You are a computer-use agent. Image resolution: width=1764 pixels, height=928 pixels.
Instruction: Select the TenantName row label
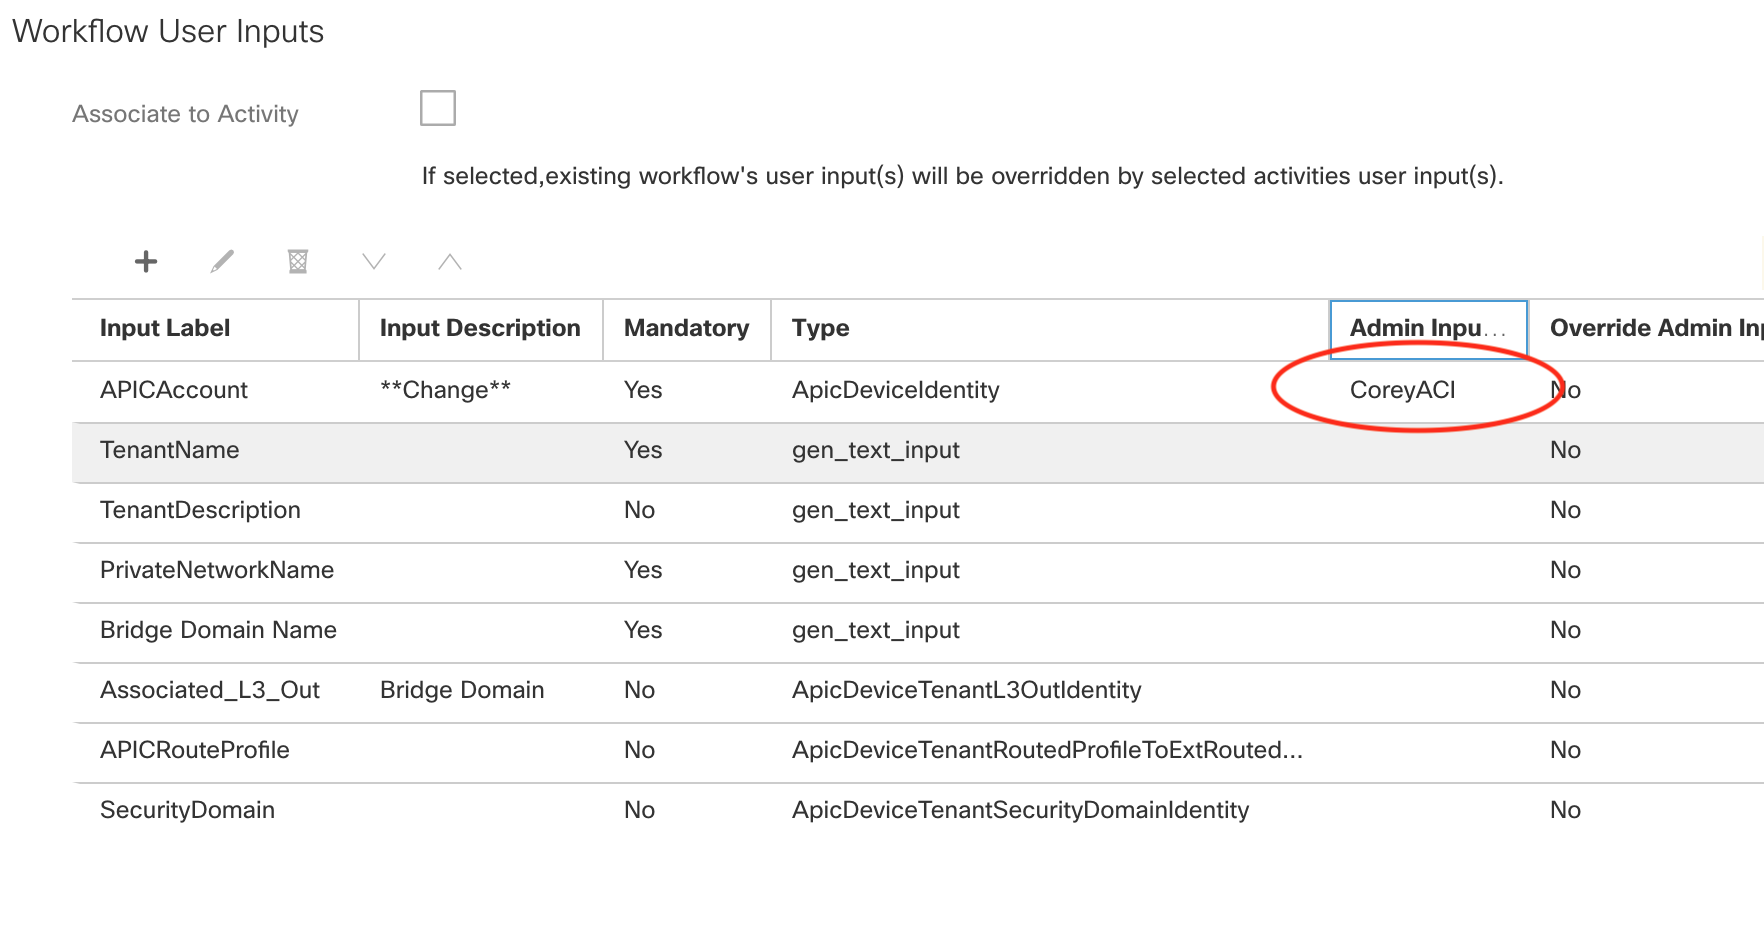coord(170,450)
